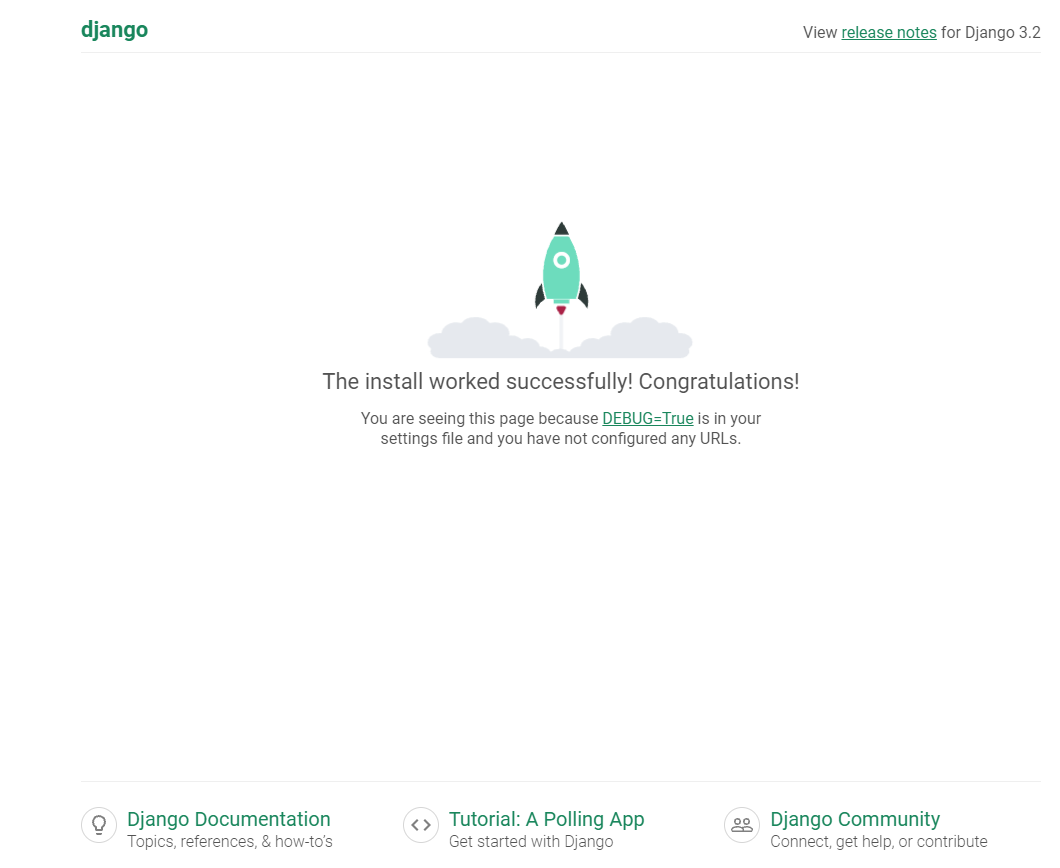This screenshot has height=868, width=1060.
Task: Visit the Django Community link
Action: 855,819
